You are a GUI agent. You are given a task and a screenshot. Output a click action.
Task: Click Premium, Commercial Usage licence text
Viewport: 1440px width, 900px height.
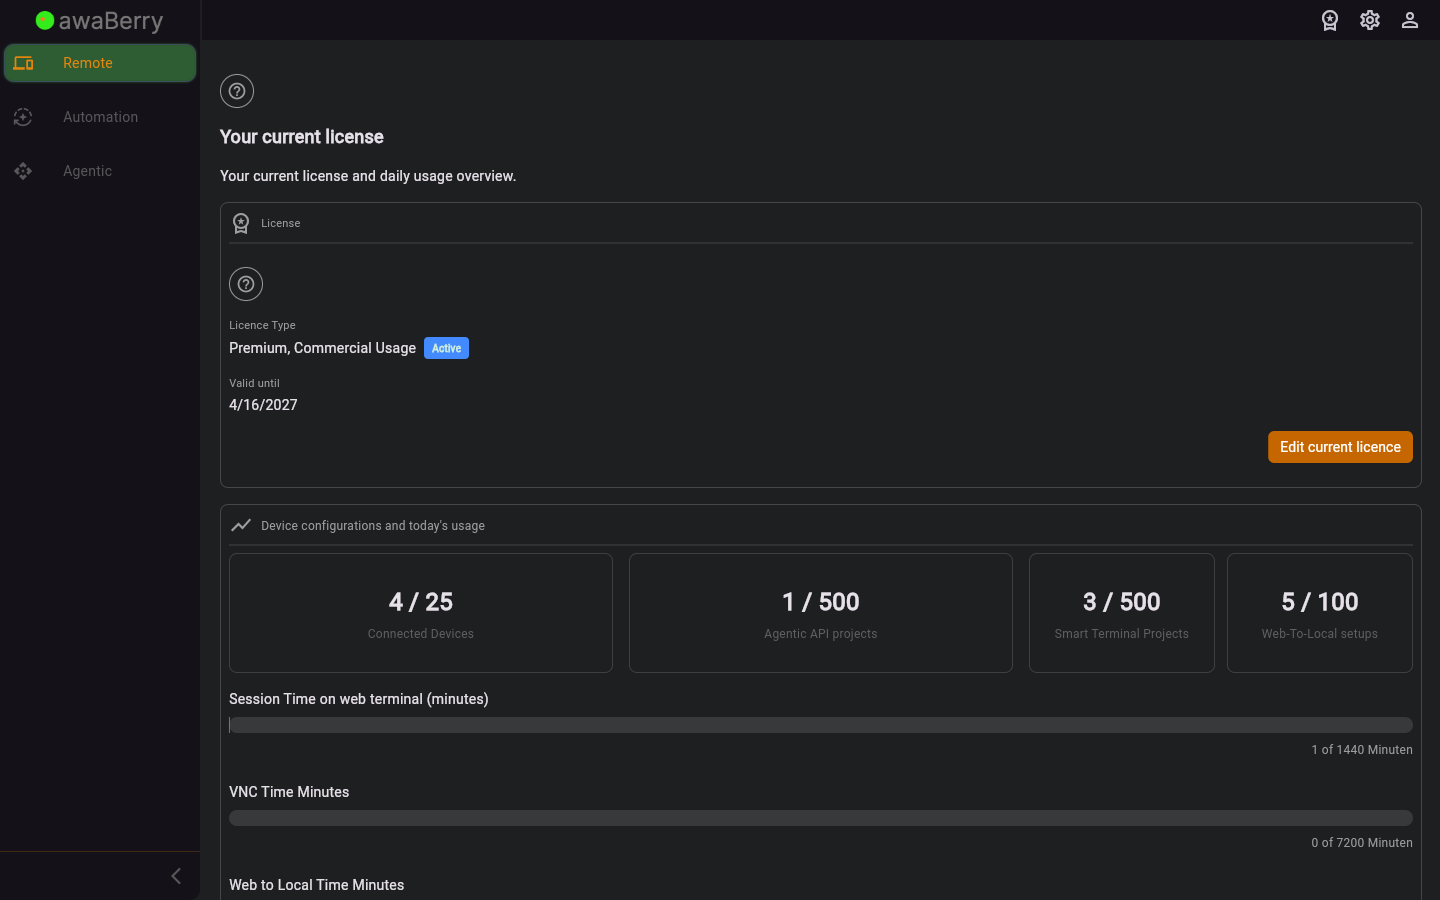pyautogui.click(x=322, y=348)
